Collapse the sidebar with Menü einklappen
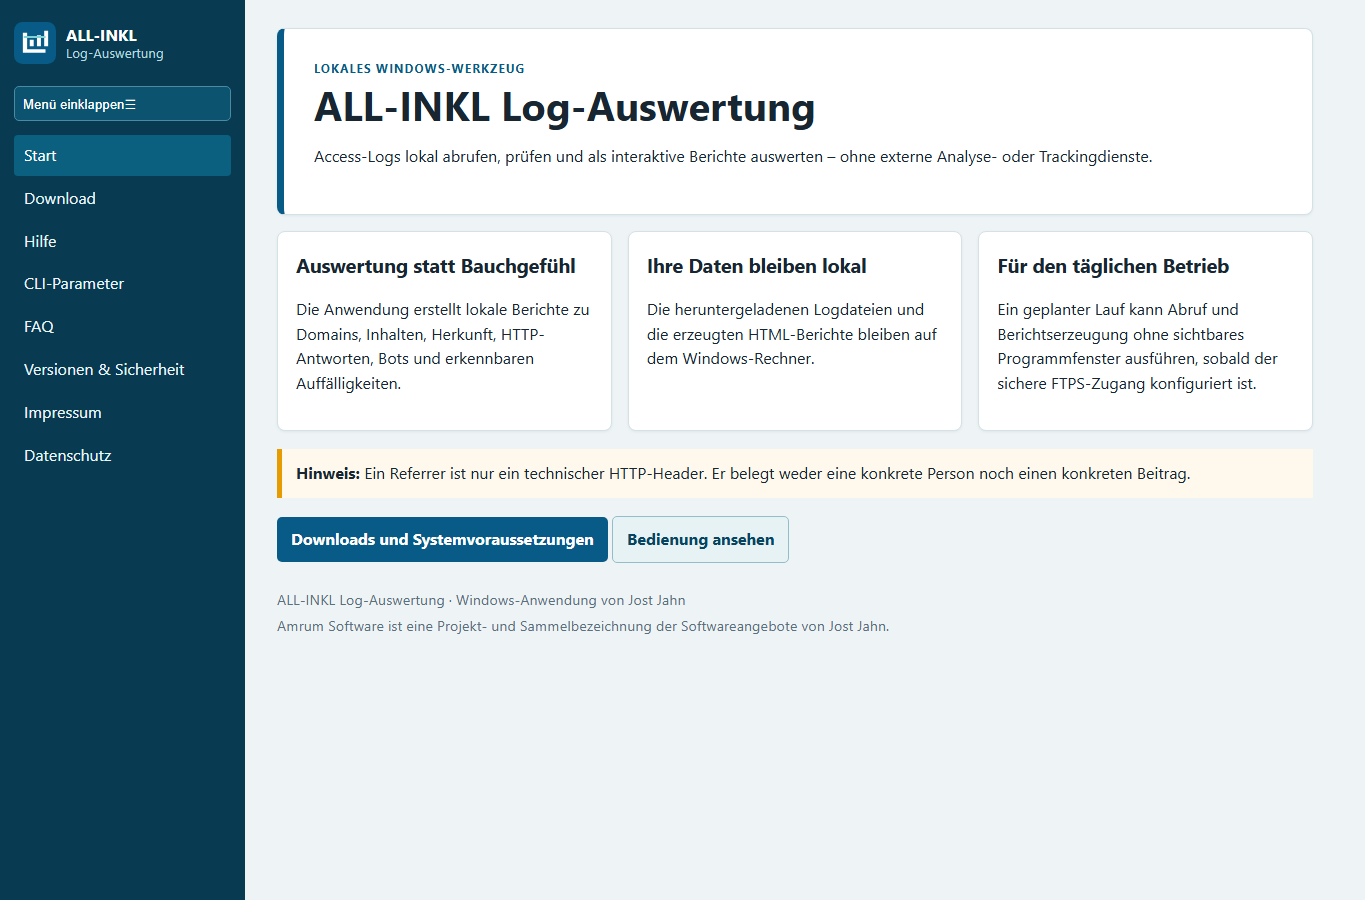Viewport: 1365px width, 900px height. point(122,104)
